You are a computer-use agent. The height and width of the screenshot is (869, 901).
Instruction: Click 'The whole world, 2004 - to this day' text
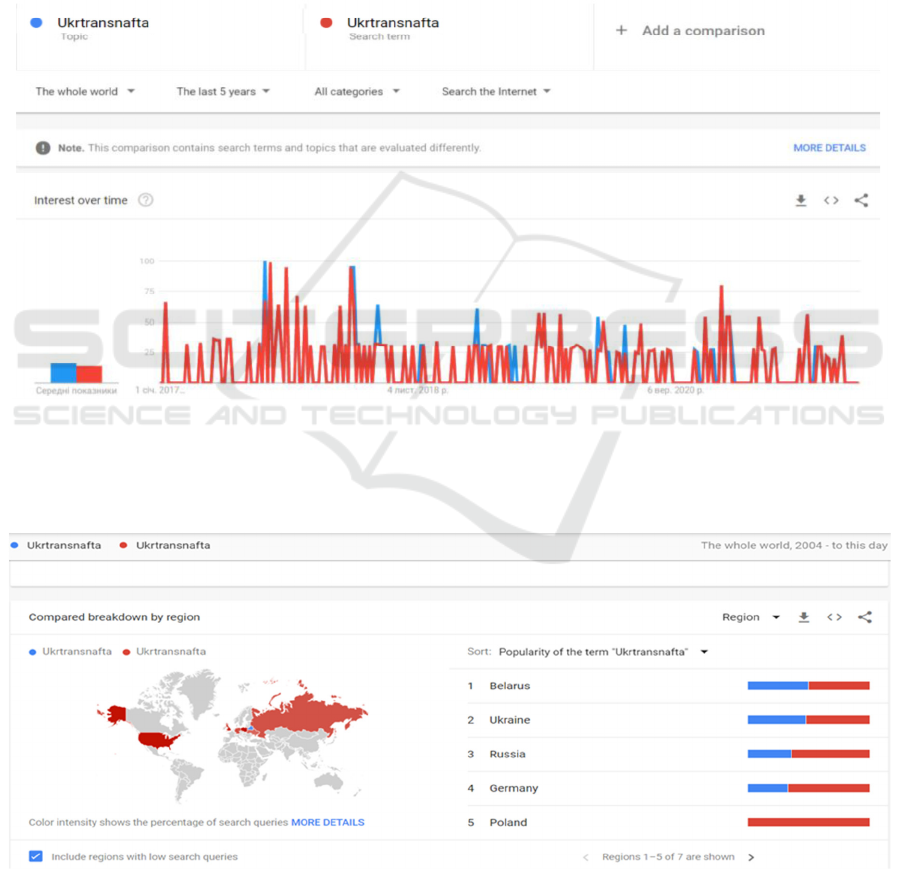pos(794,545)
